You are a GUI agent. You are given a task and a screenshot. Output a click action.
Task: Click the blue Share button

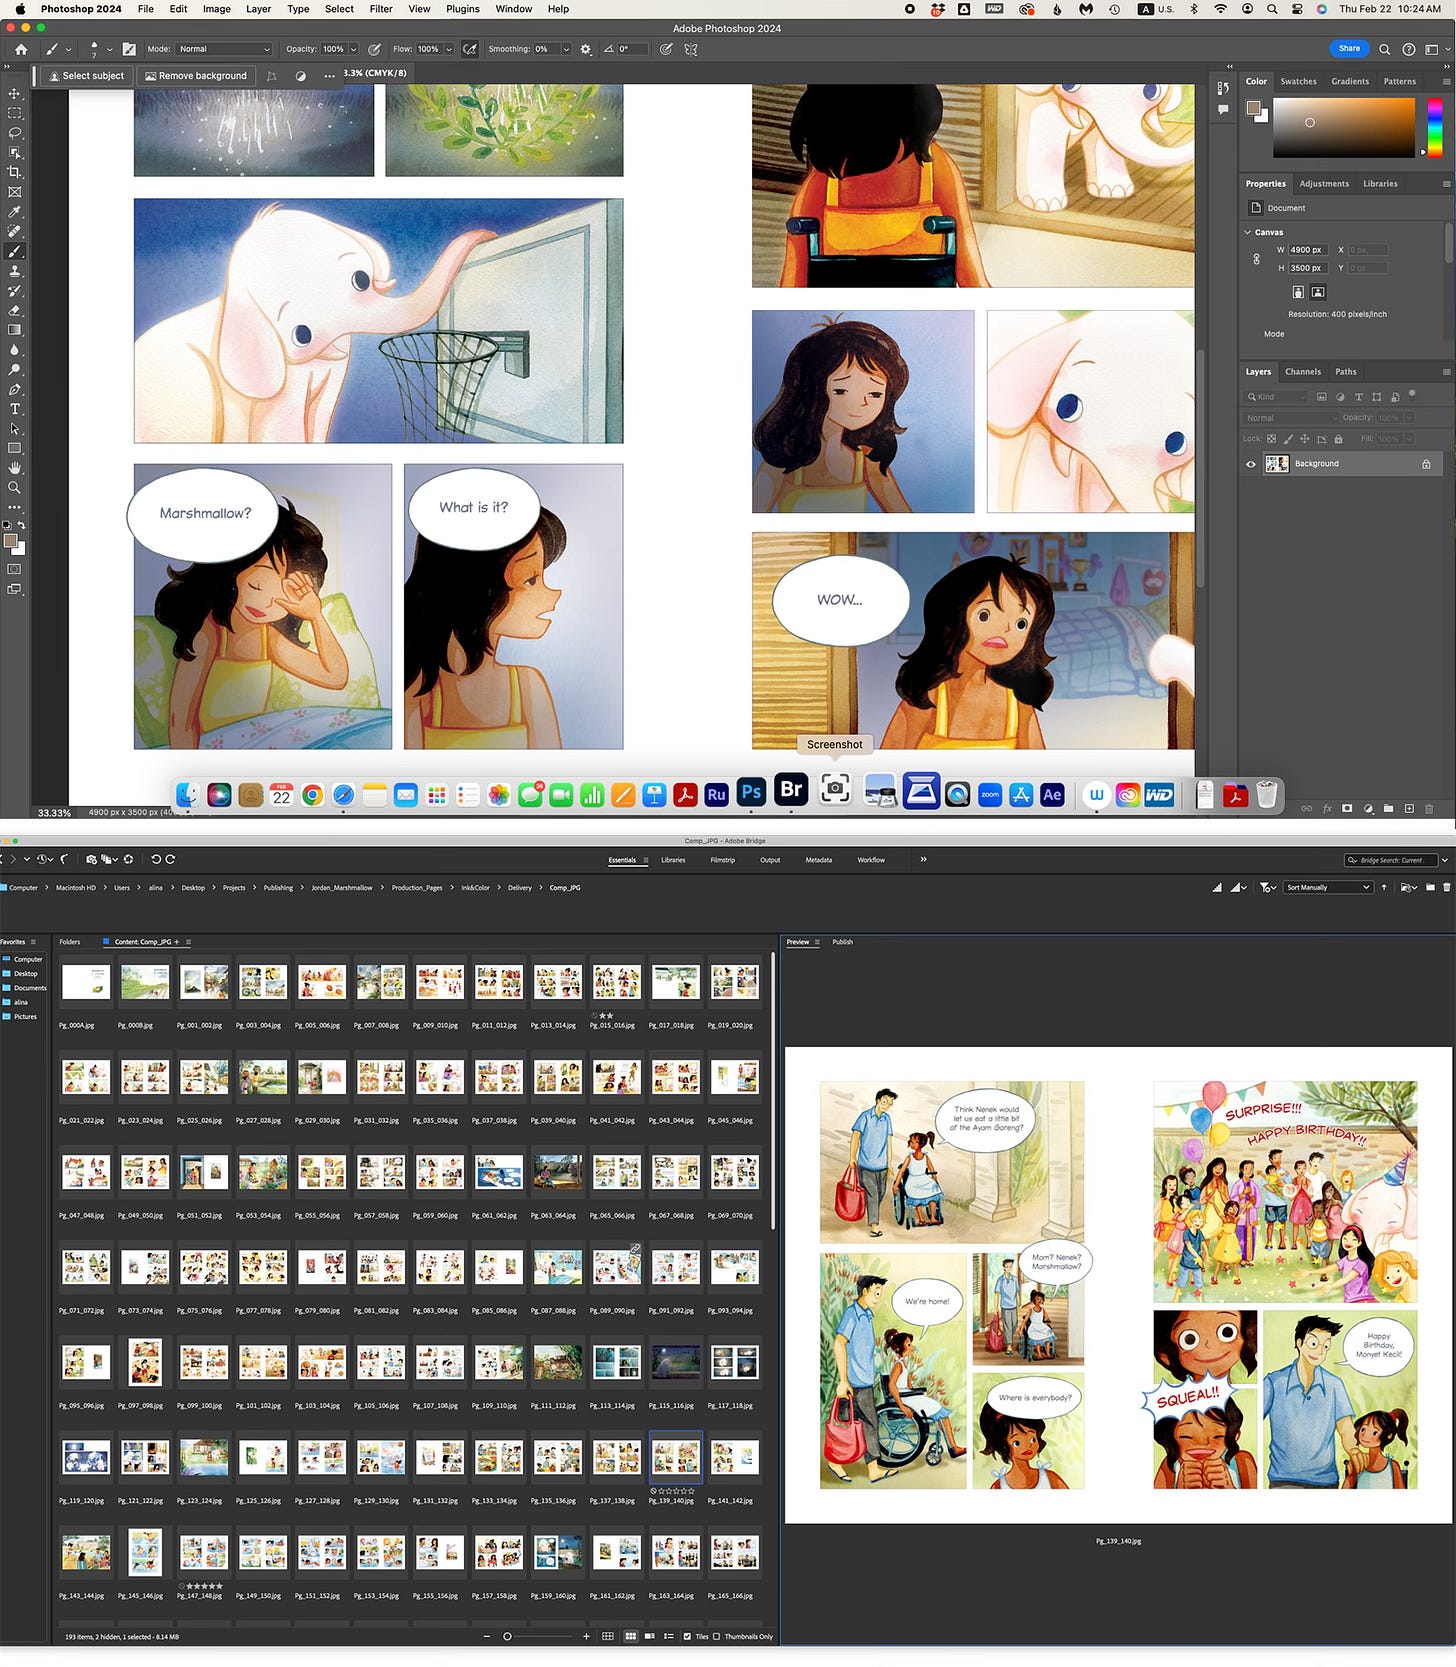tap(1349, 48)
